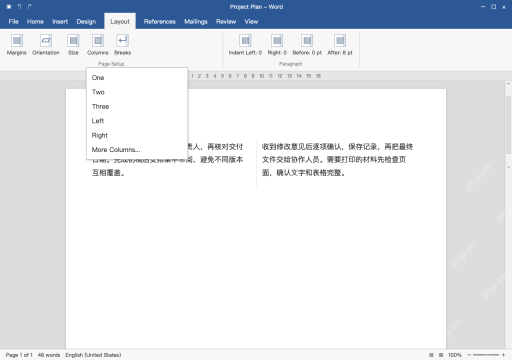512x360 pixels.
Task: Click the spacing After icon
Action: (340, 41)
